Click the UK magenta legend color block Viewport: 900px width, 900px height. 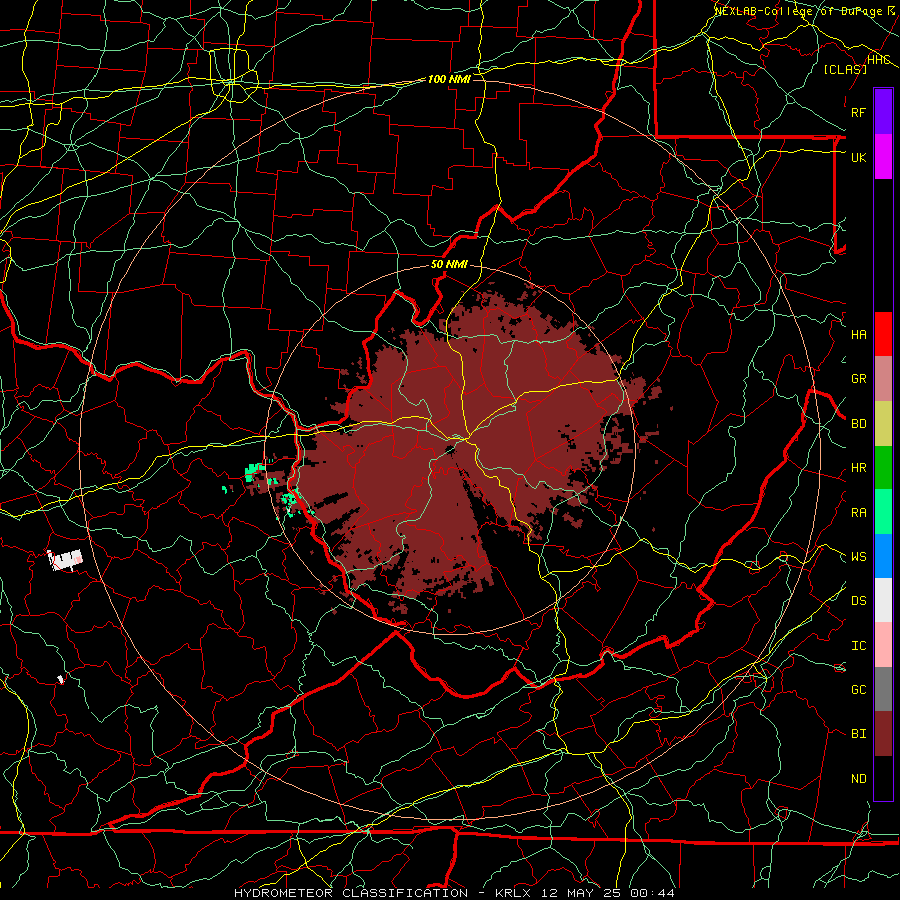click(883, 157)
